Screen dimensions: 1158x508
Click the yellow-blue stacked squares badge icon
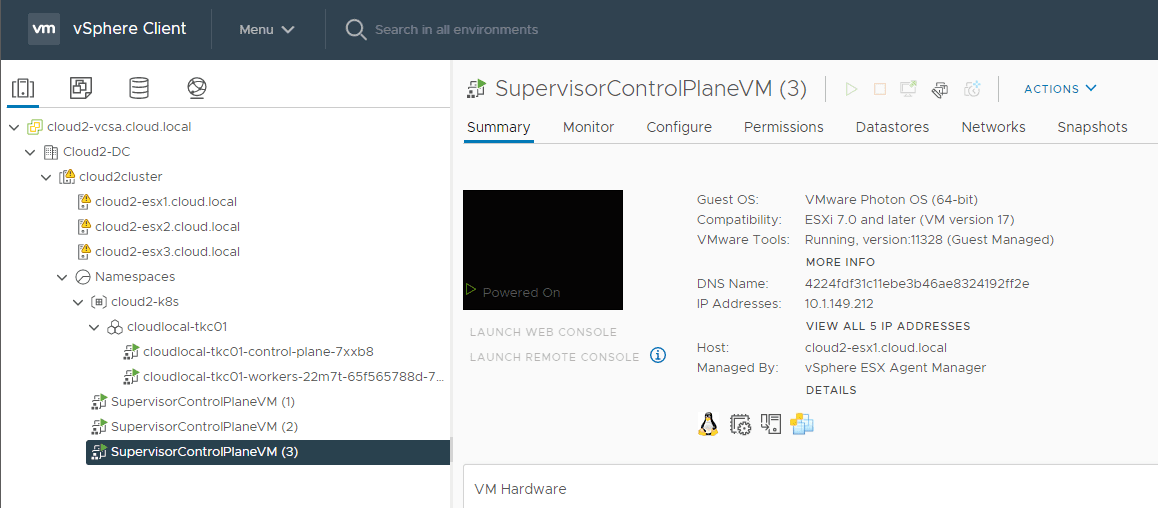(x=801, y=424)
